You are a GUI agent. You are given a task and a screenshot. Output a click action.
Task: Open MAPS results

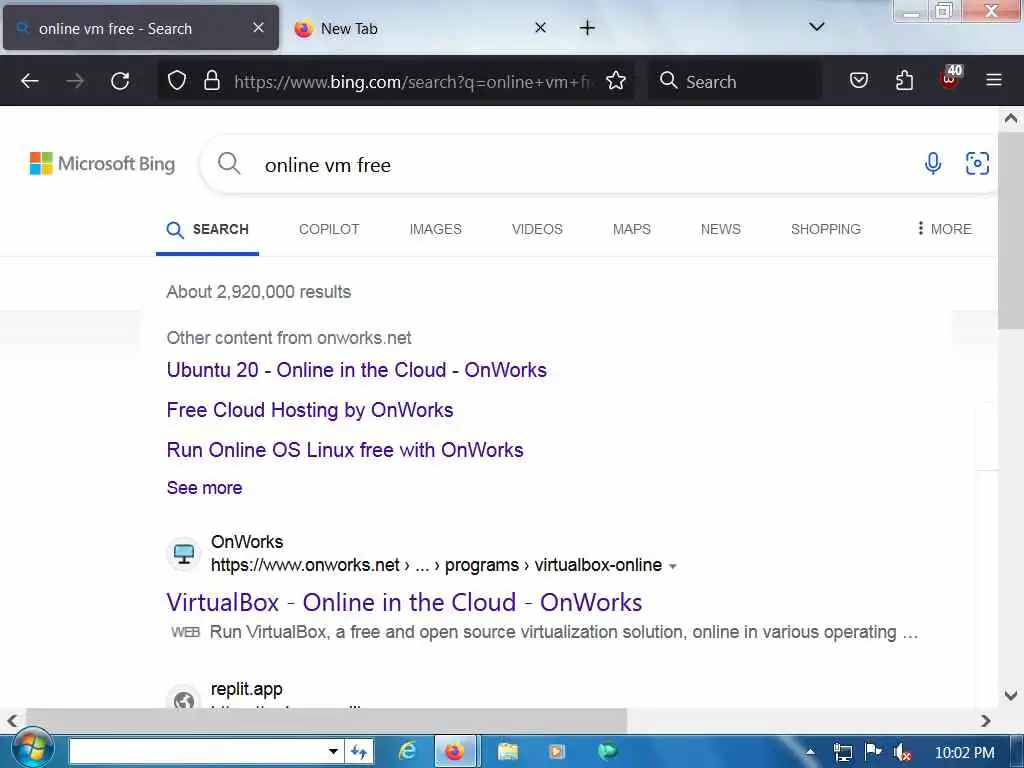click(632, 229)
